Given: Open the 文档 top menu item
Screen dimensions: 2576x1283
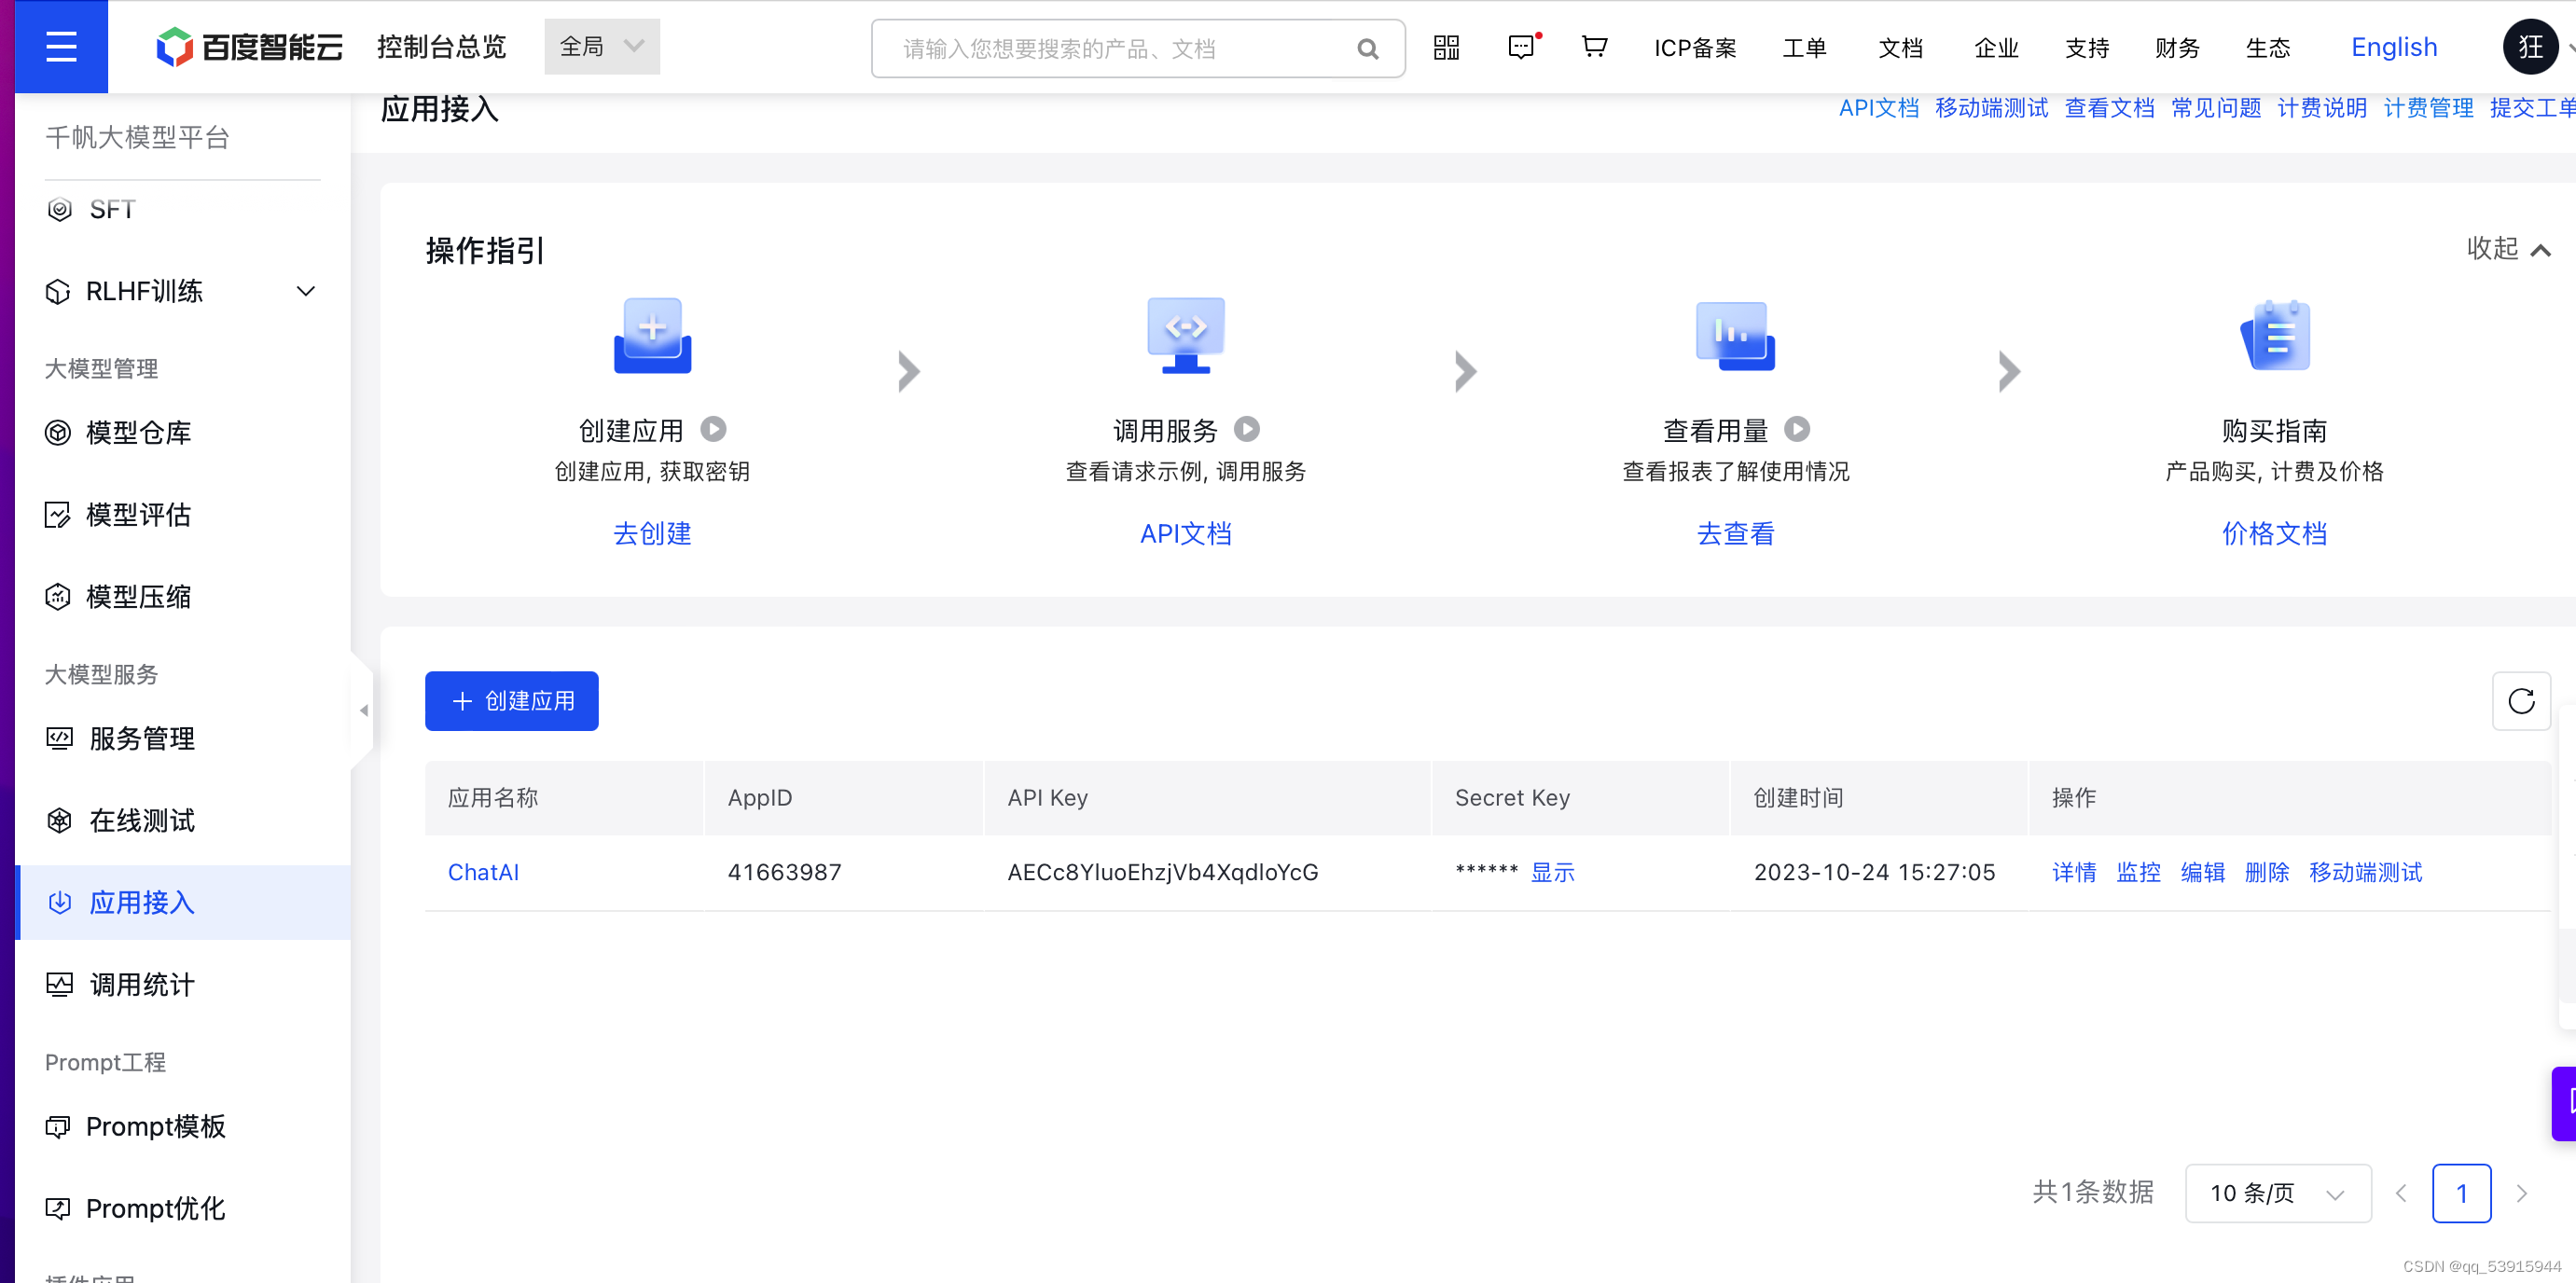Looking at the screenshot, I should (x=1900, y=48).
